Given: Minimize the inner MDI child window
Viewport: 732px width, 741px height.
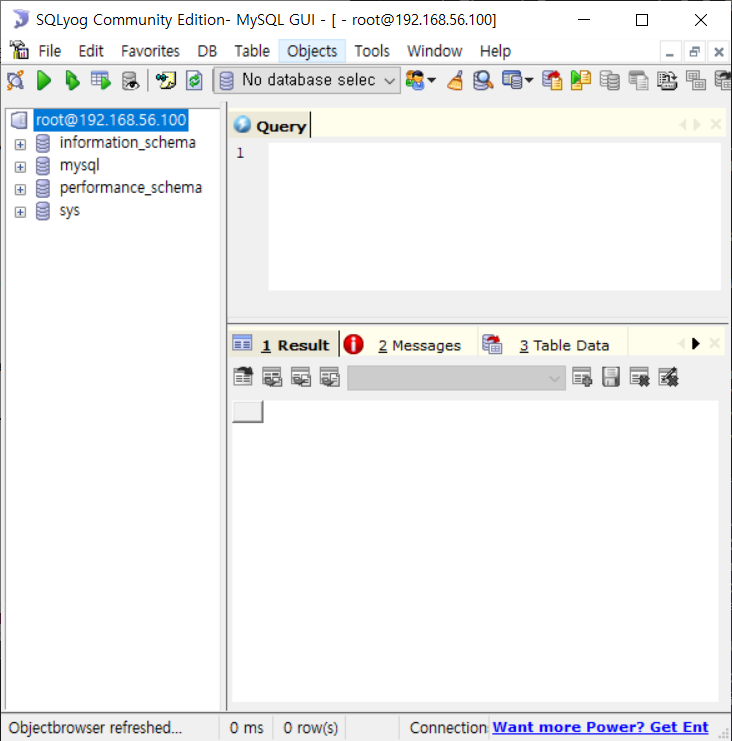Looking at the screenshot, I should 670,52.
